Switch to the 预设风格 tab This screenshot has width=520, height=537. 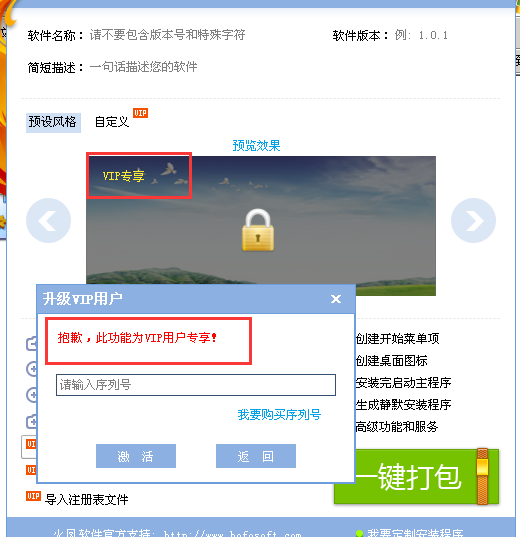coord(53,122)
